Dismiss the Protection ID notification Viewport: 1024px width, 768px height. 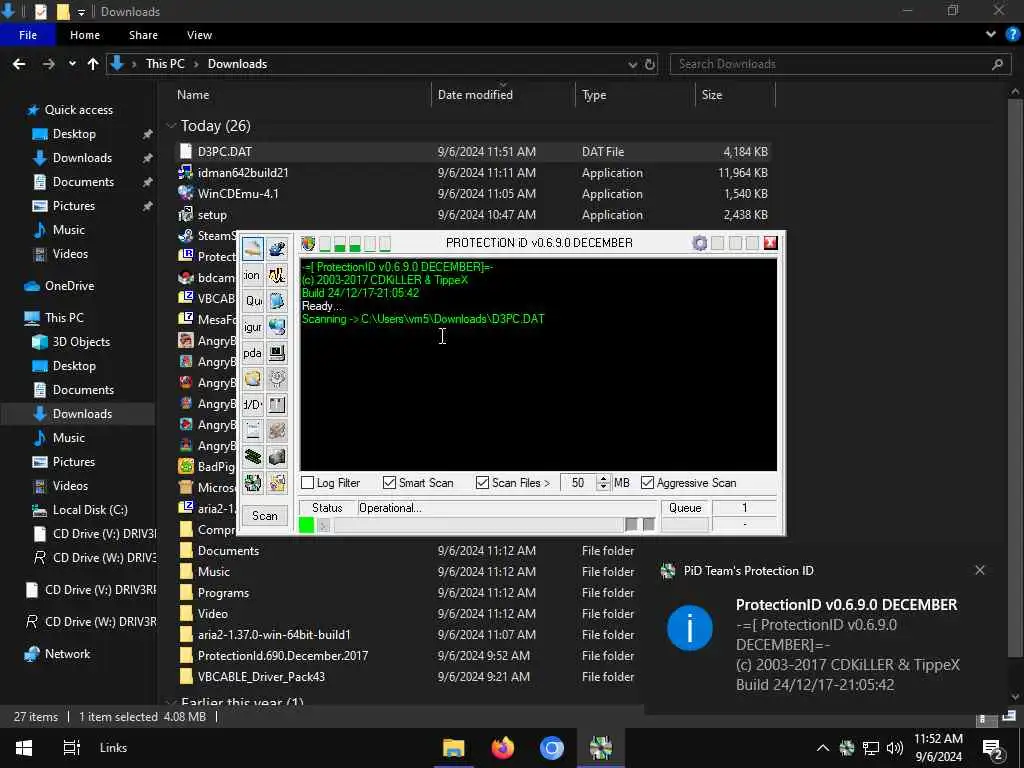click(x=980, y=570)
